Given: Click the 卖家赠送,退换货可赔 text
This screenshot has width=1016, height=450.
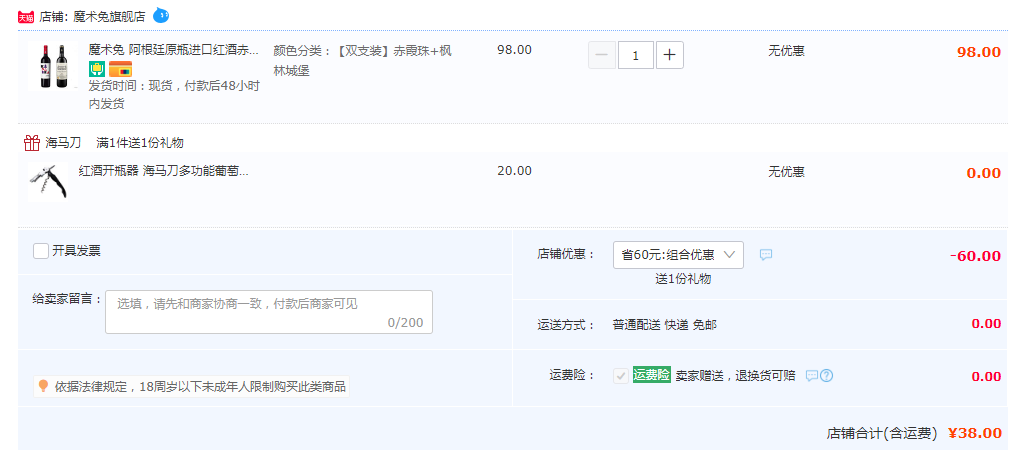Looking at the screenshot, I should tap(735, 375).
